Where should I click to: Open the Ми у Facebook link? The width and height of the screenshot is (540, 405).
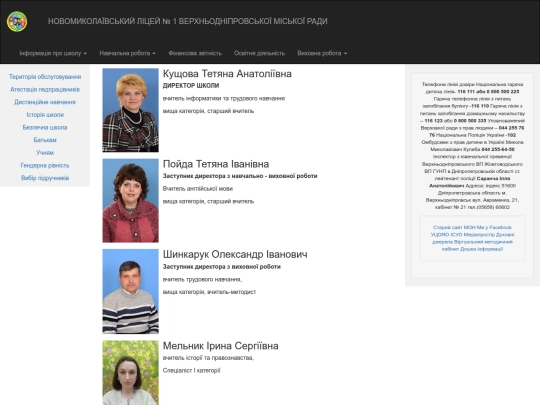coord(495,227)
